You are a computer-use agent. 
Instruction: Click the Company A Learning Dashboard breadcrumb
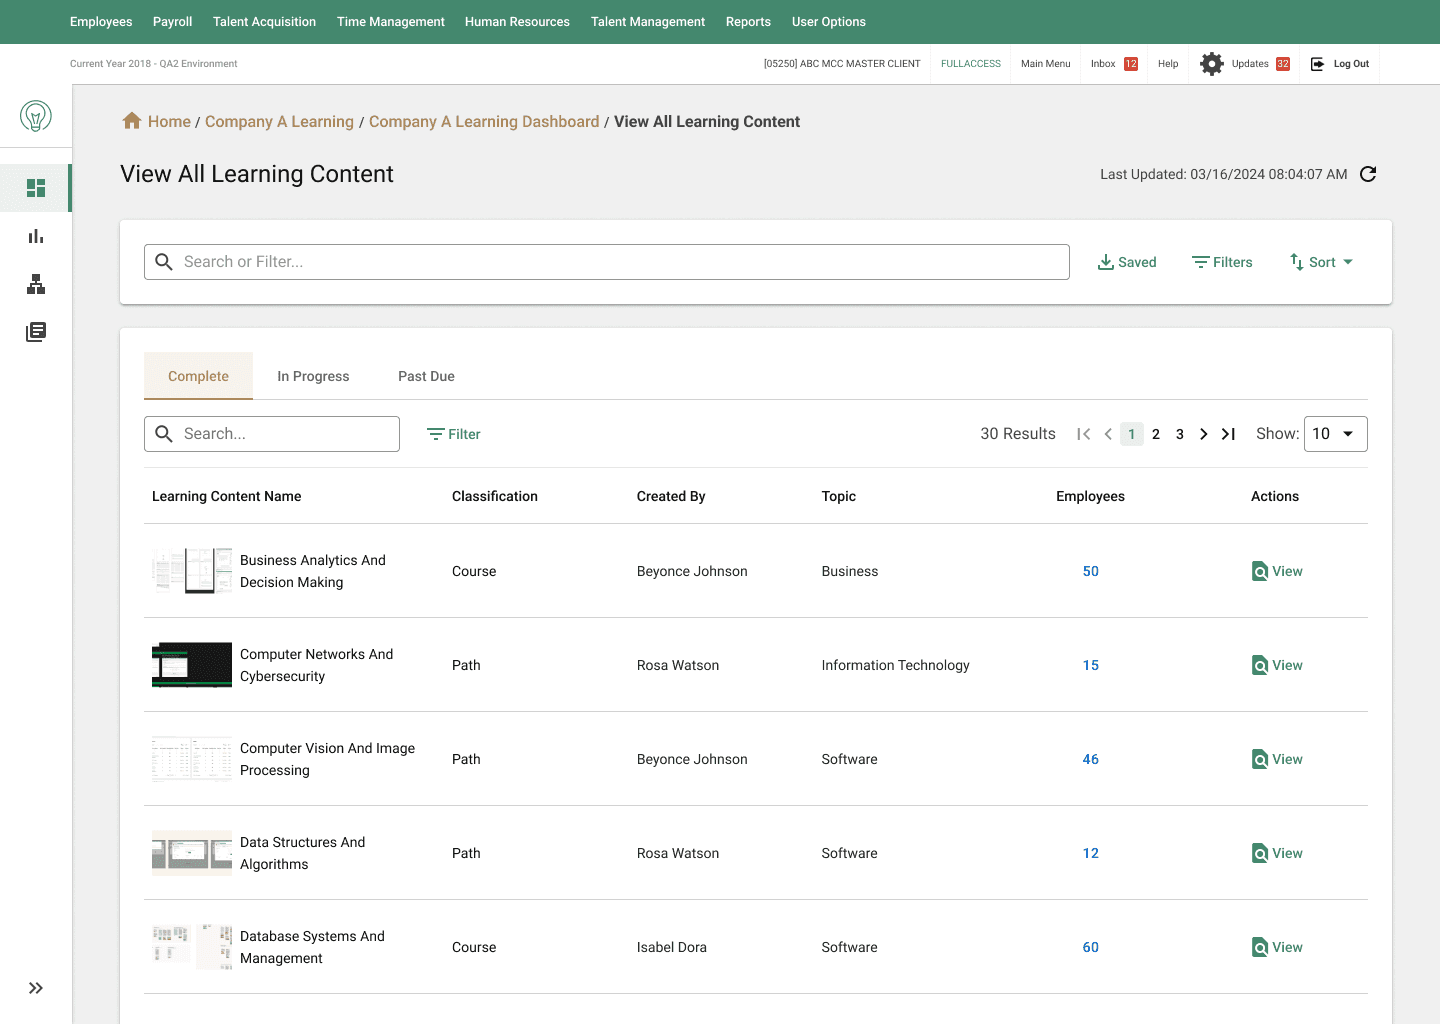[484, 121]
